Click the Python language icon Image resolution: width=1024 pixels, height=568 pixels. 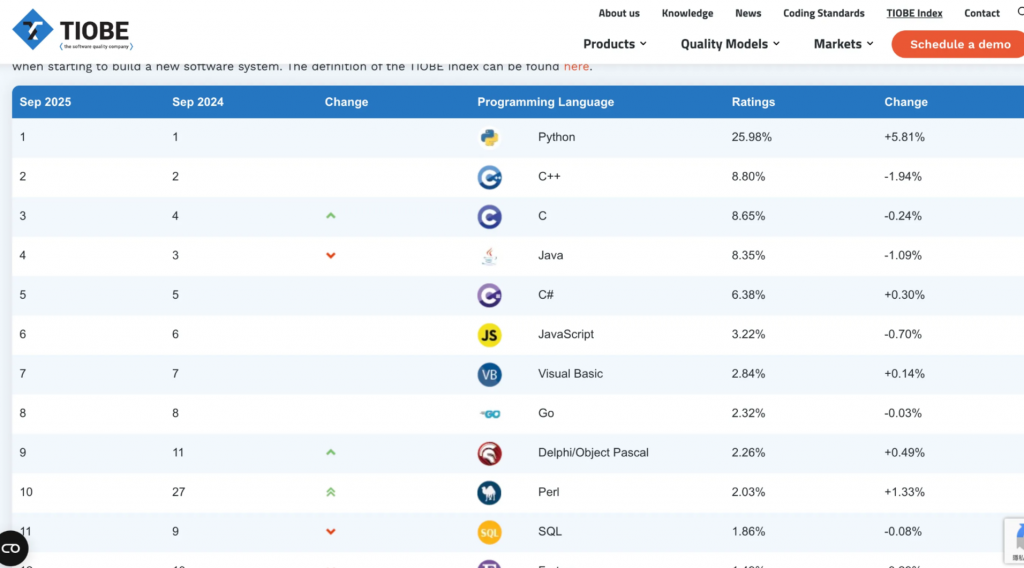tap(489, 138)
